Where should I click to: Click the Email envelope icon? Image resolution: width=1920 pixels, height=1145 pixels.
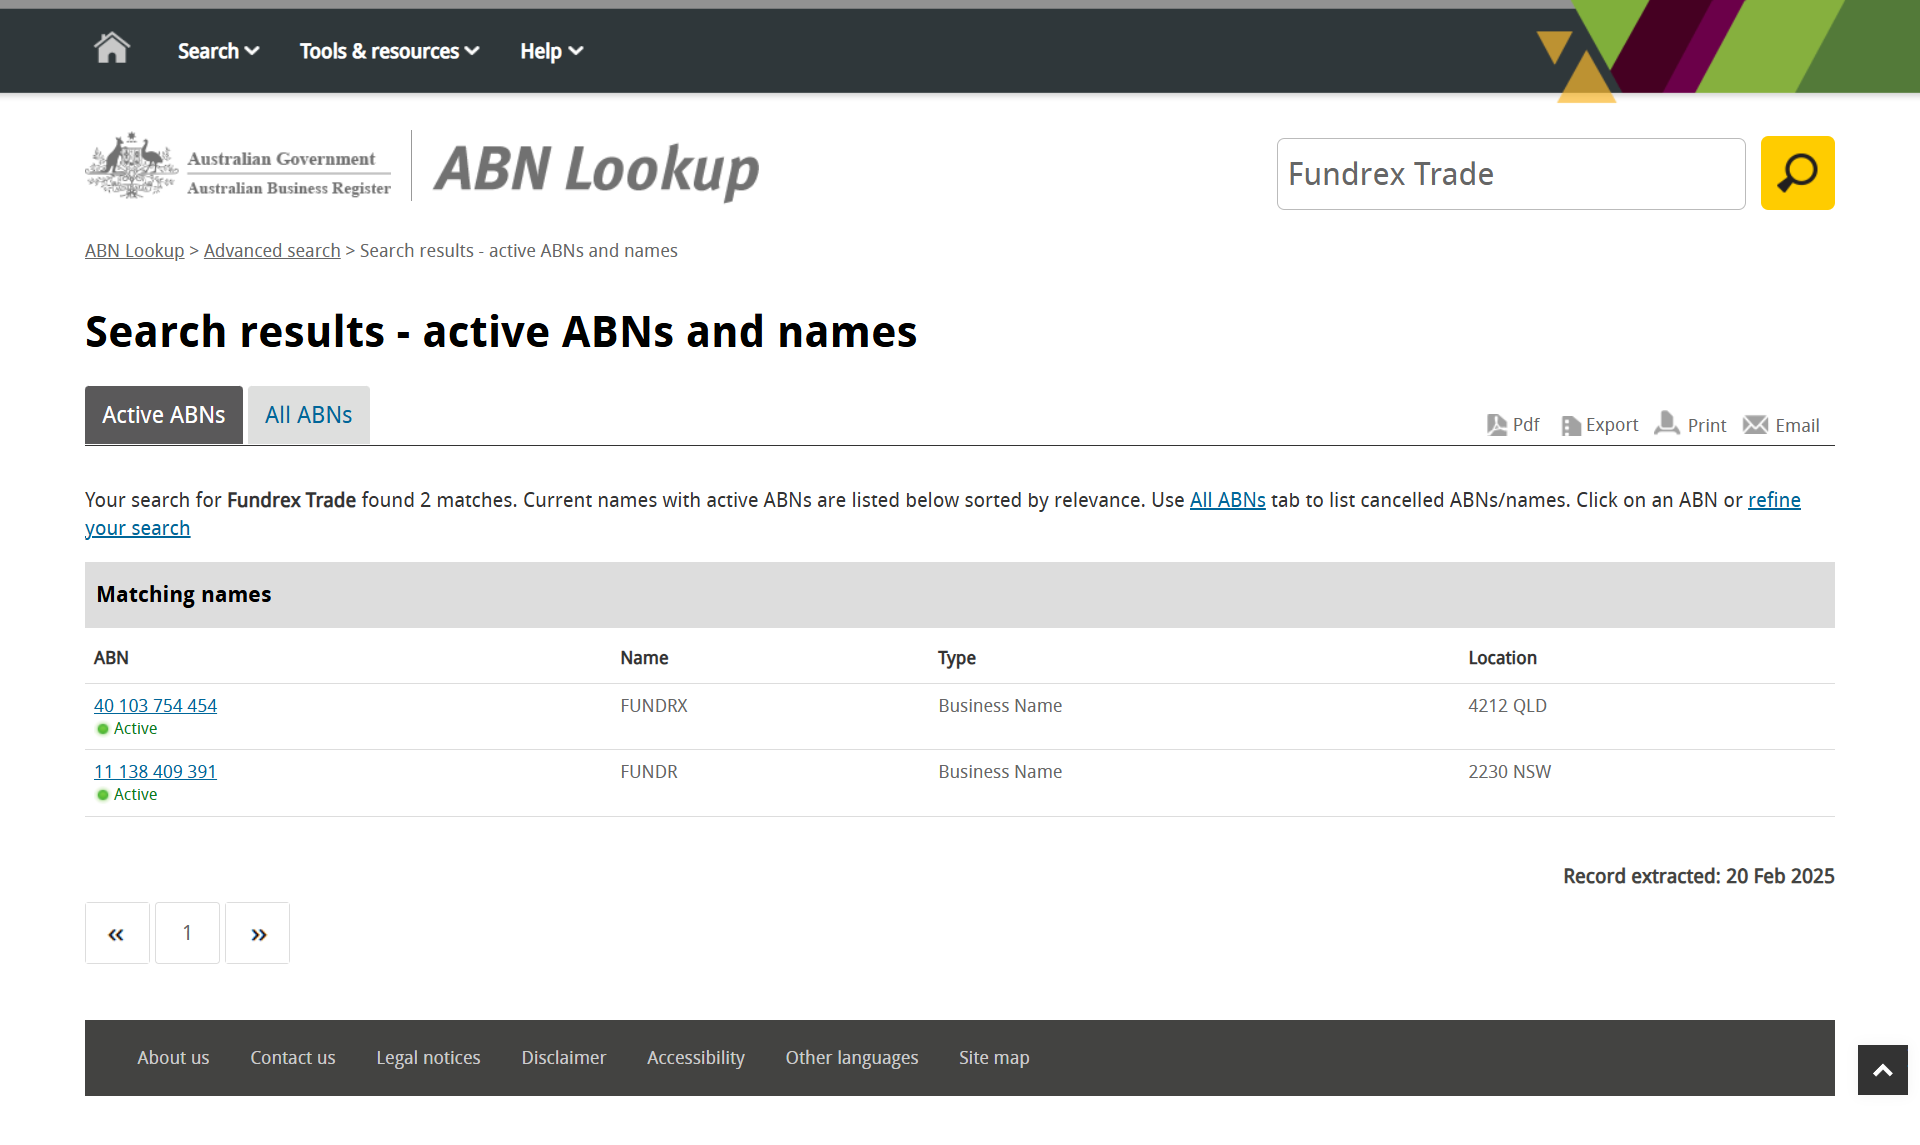point(1755,425)
